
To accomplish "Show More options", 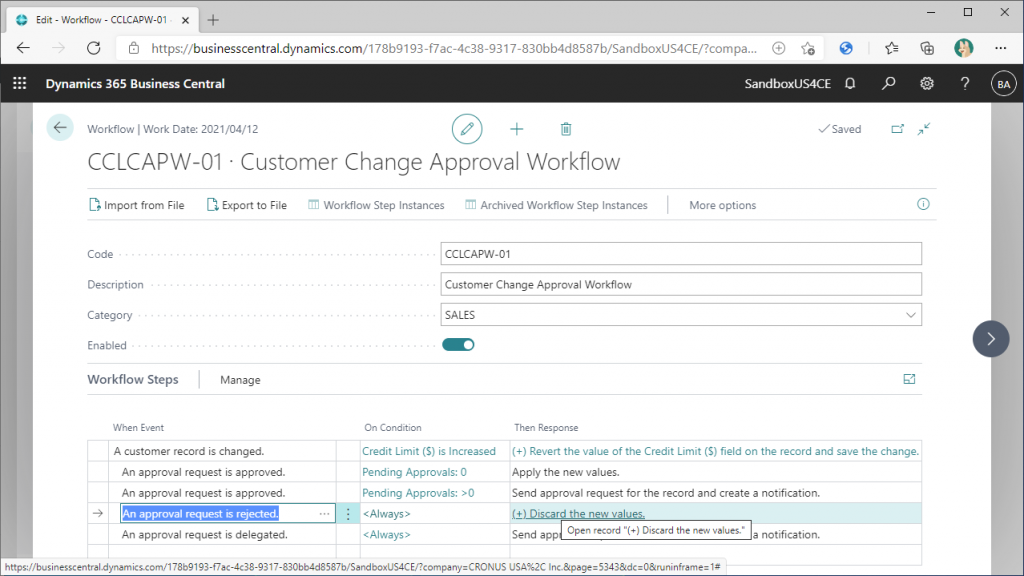I will point(722,205).
